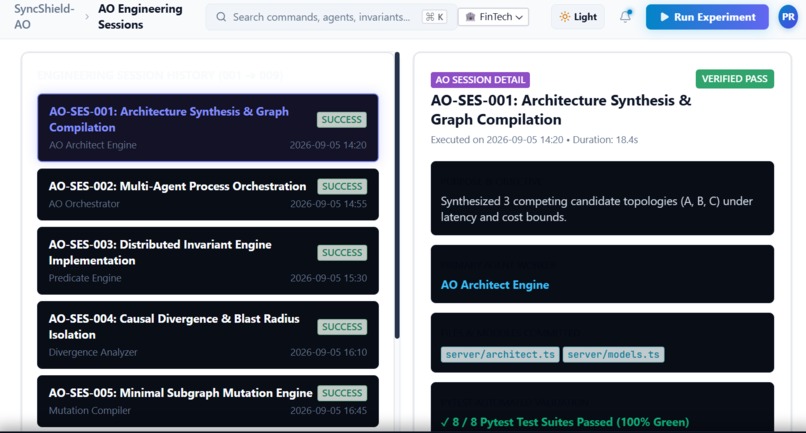Viewport: 806px width, 433px height.
Task: Click SUCCESS badge on AO-SES-005
Action: click(x=342, y=393)
